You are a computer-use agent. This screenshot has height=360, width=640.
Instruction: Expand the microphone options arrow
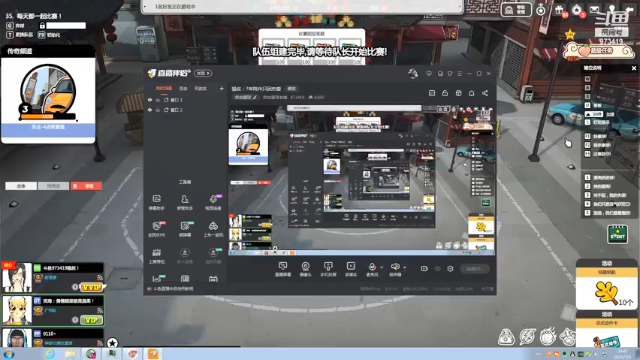tap(382, 268)
